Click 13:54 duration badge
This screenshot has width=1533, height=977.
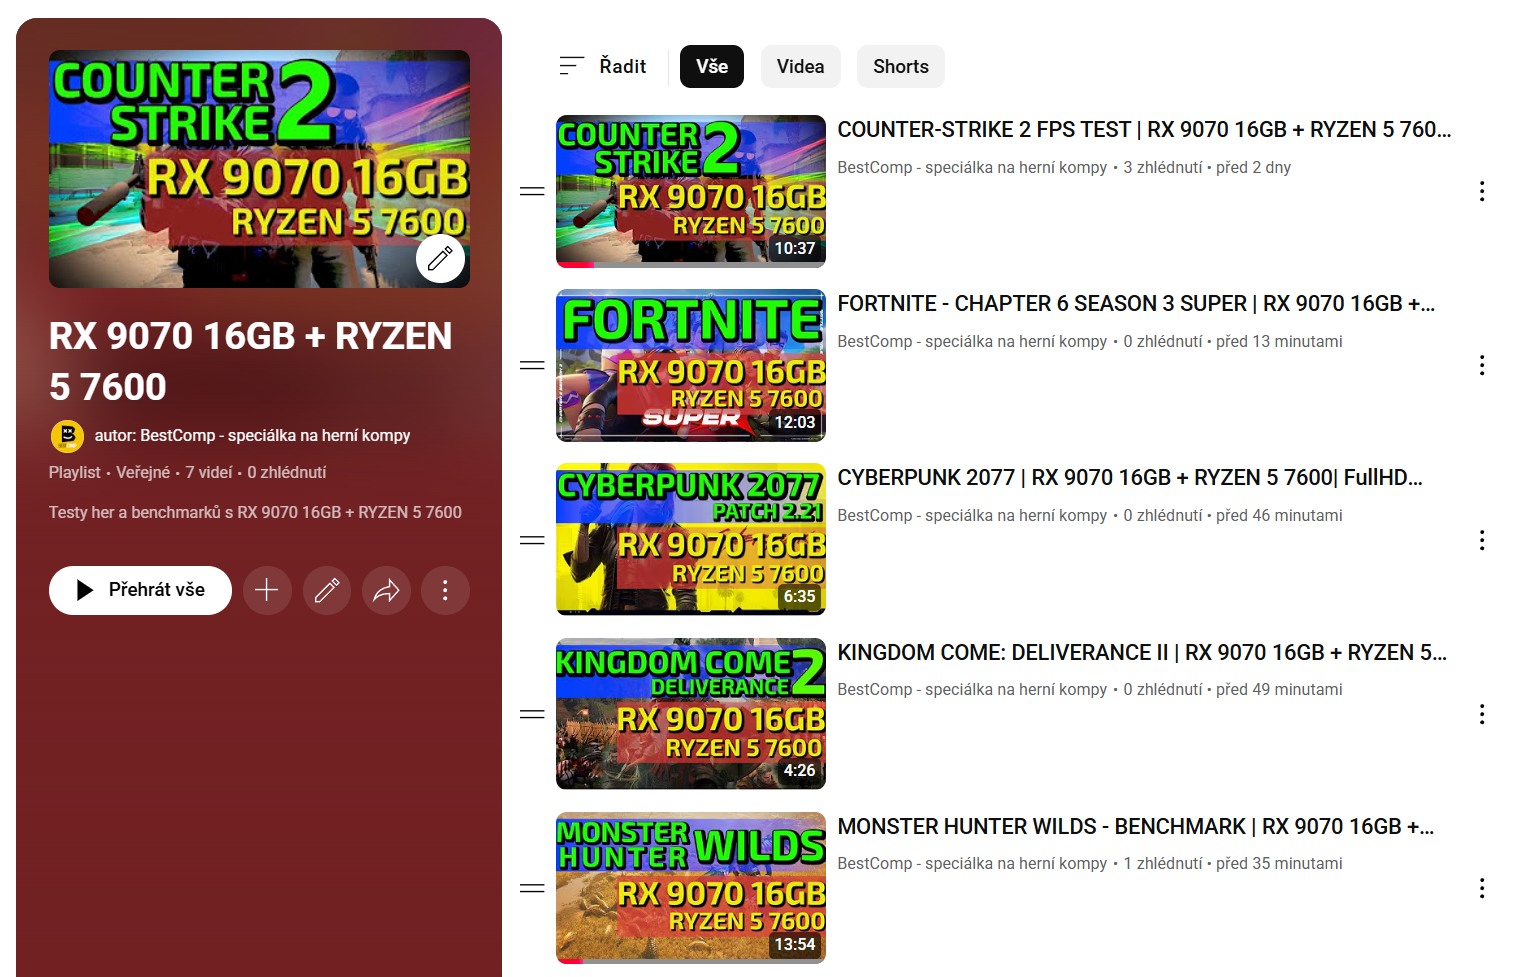click(795, 944)
